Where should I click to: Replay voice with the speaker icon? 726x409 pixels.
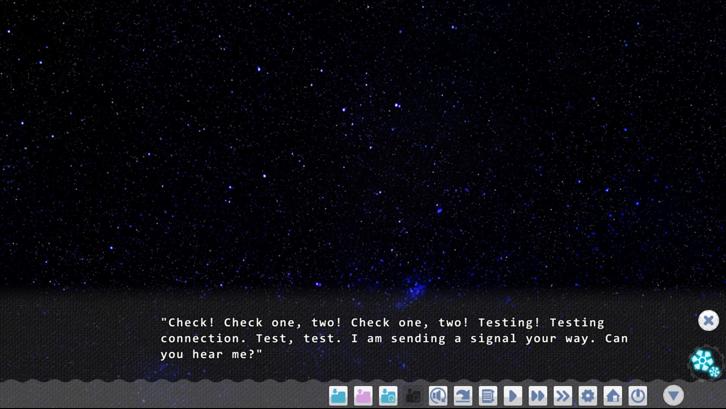tap(438, 396)
